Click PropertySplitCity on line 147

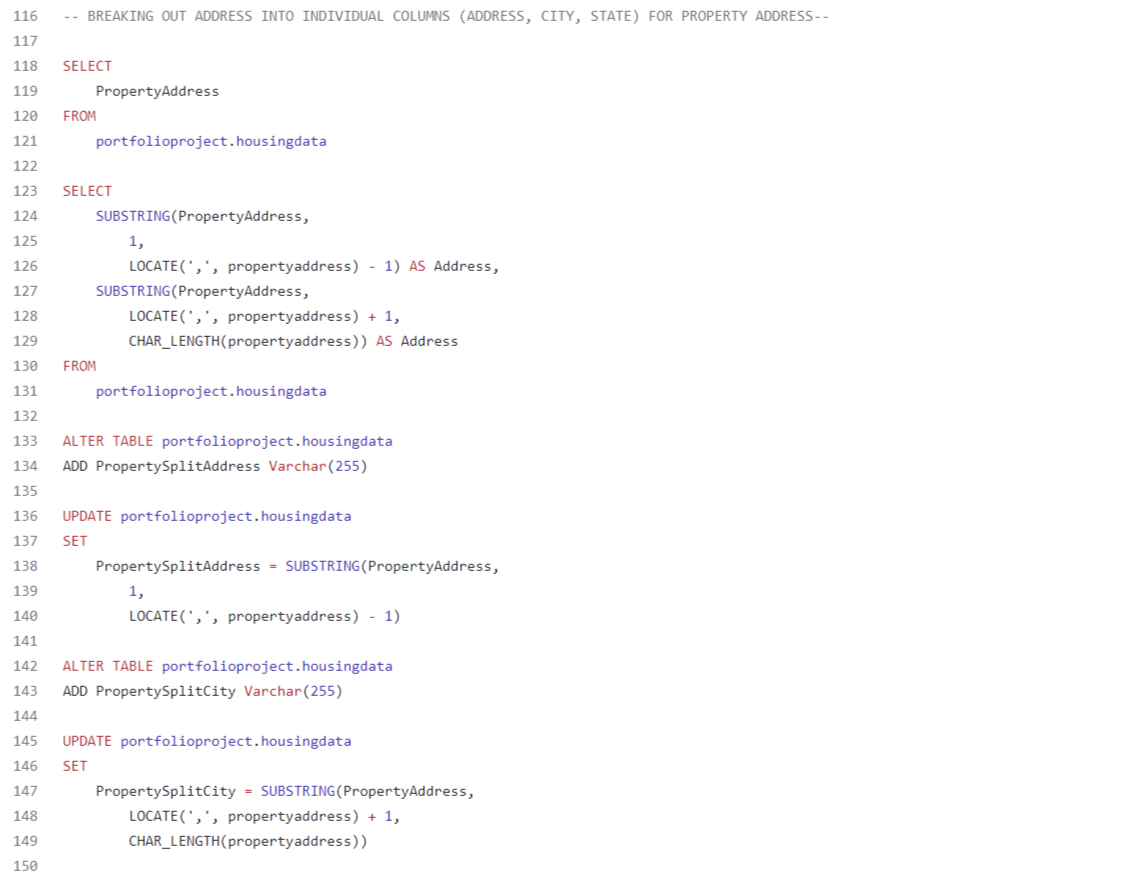166,791
